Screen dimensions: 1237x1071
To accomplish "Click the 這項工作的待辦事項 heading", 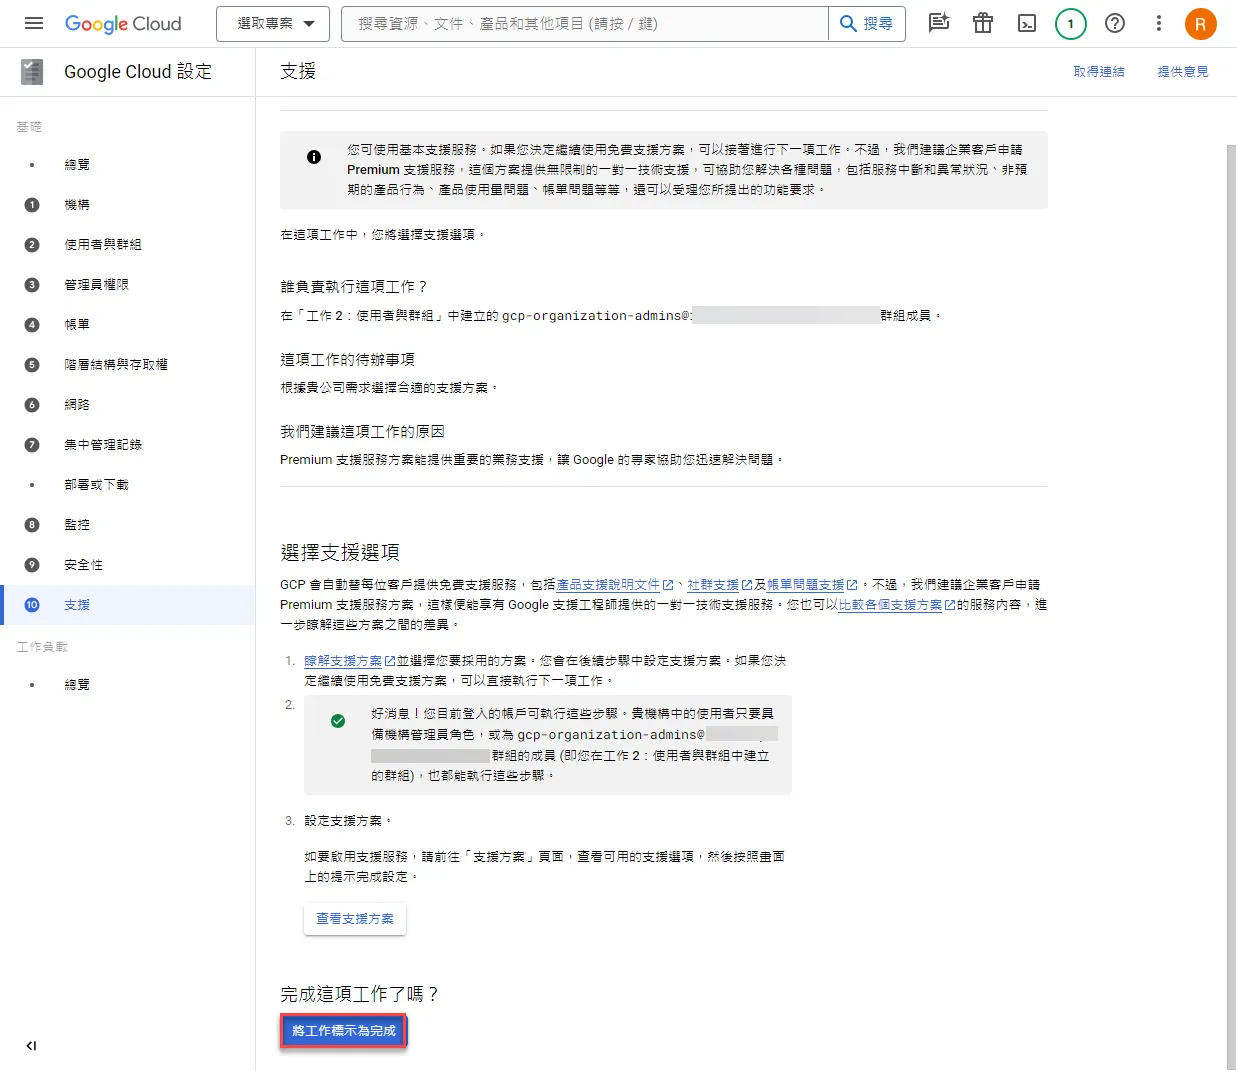I will pyautogui.click(x=347, y=360).
